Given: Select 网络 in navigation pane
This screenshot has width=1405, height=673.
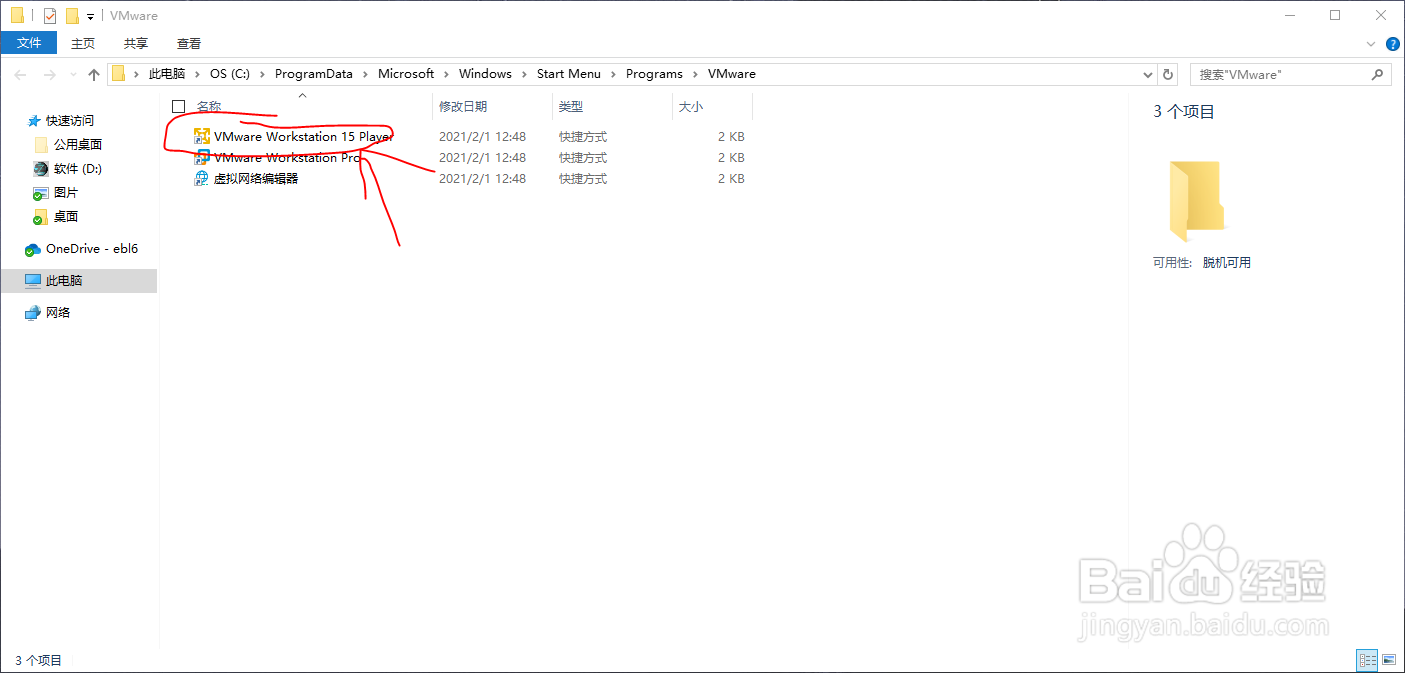Looking at the screenshot, I should pyautogui.click(x=58, y=313).
